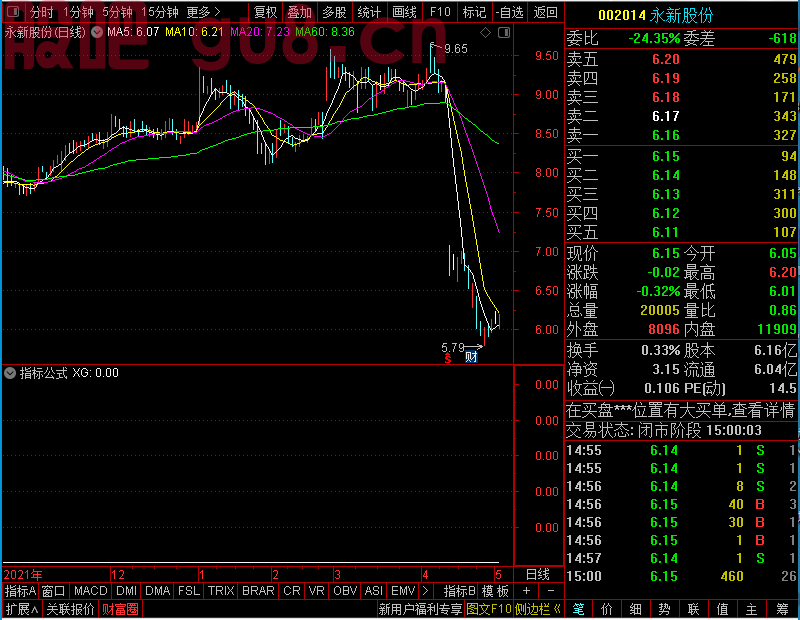Open the 关联报价 tab

pyautogui.click(x=70, y=609)
